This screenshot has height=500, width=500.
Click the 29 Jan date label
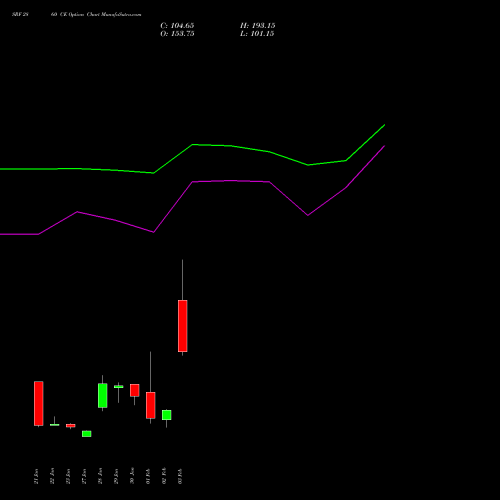pos(116,476)
